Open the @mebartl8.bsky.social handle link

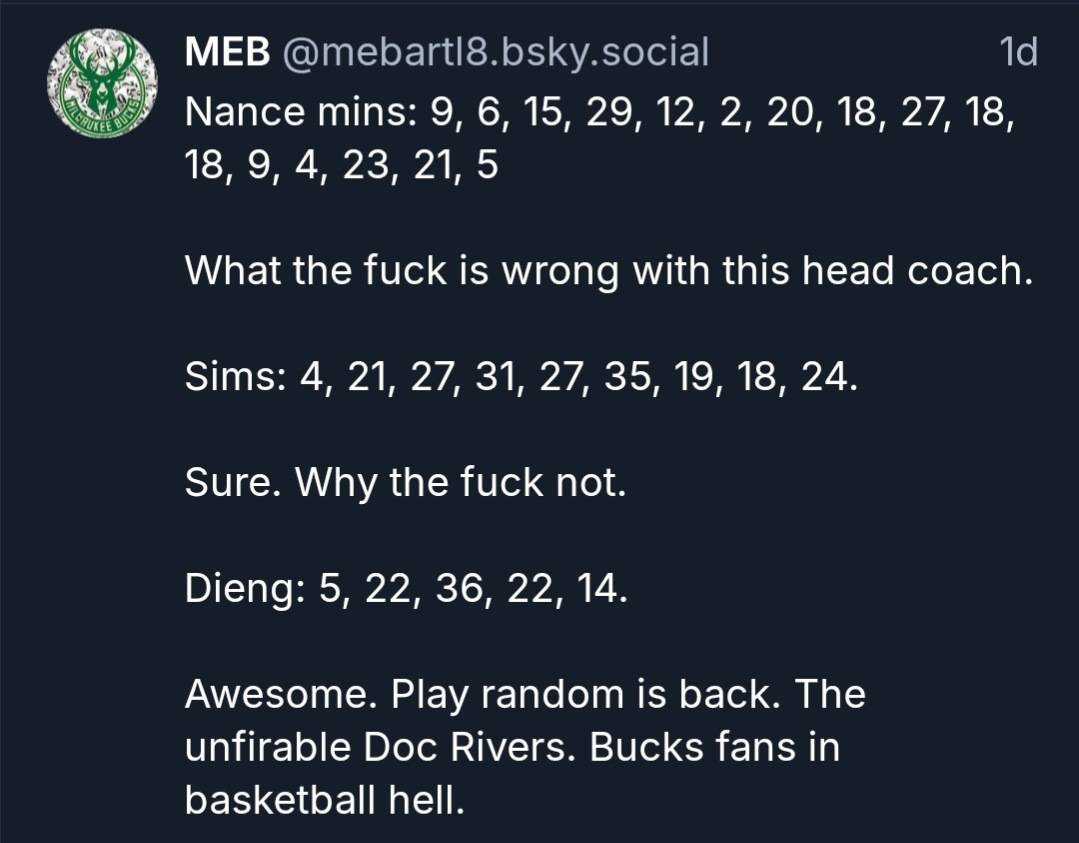(x=496, y=52)
